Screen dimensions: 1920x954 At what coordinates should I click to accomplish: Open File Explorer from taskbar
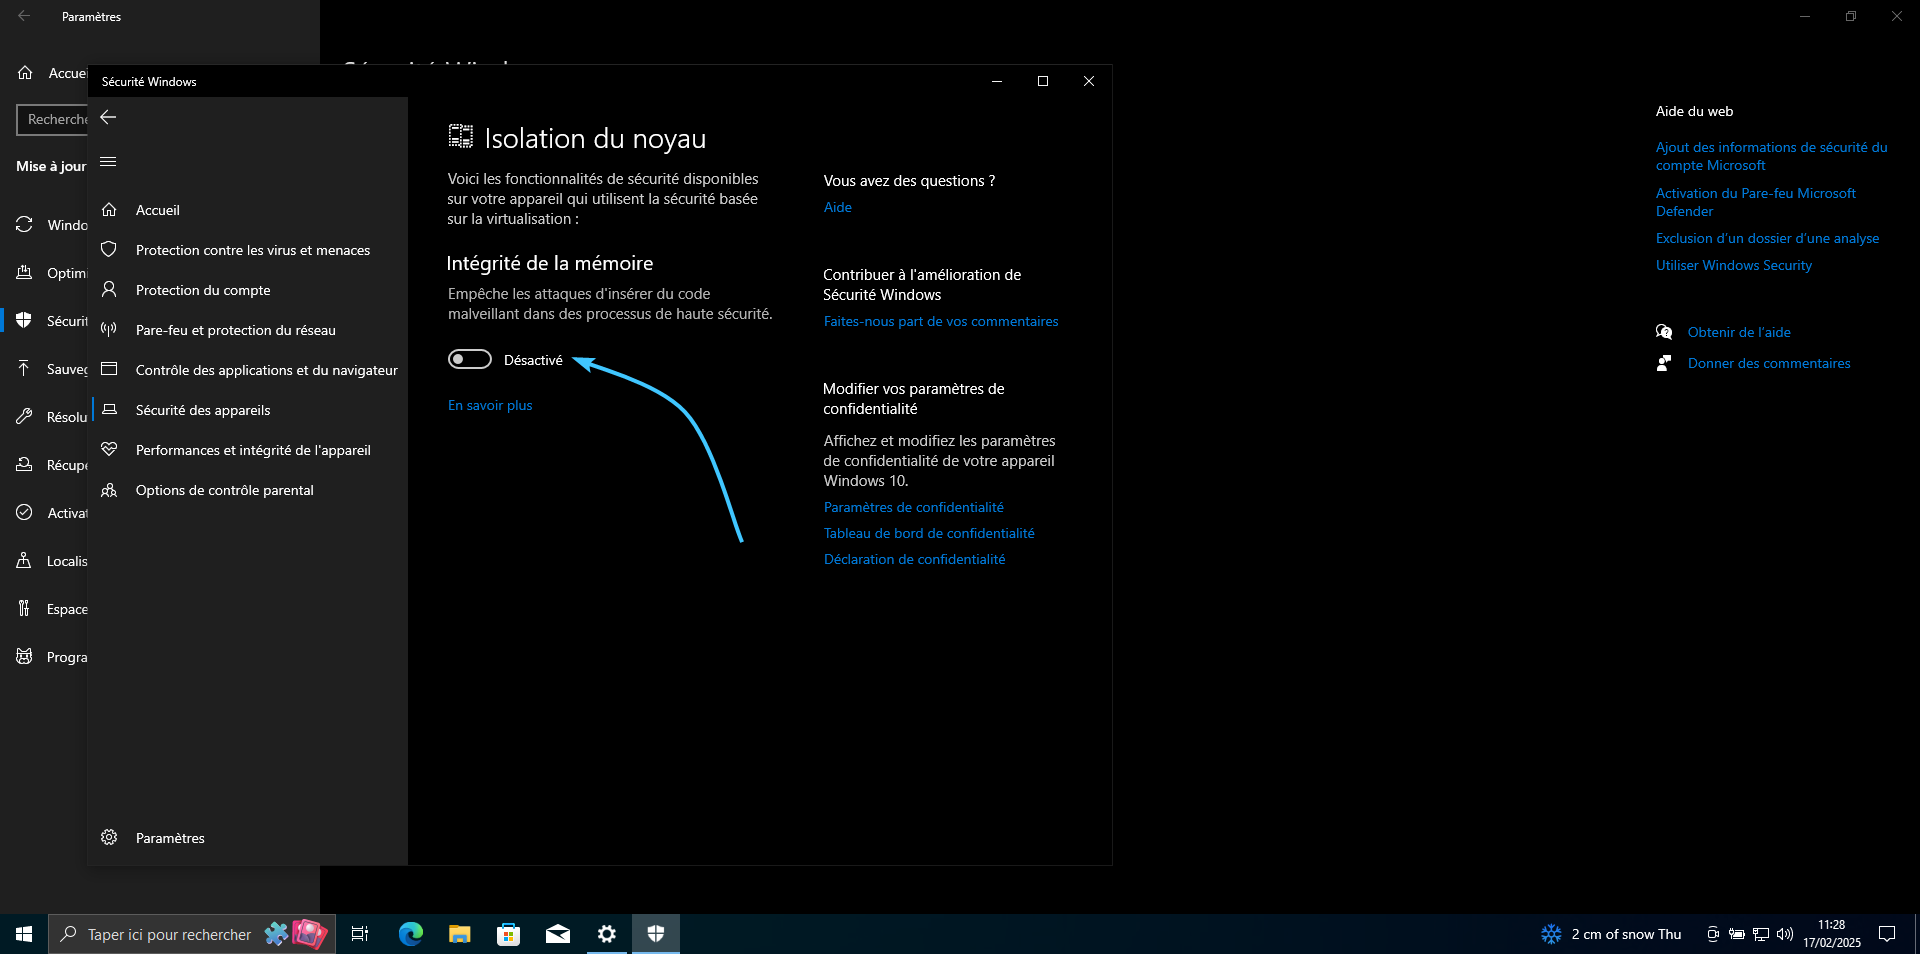(x=459, y=934)
